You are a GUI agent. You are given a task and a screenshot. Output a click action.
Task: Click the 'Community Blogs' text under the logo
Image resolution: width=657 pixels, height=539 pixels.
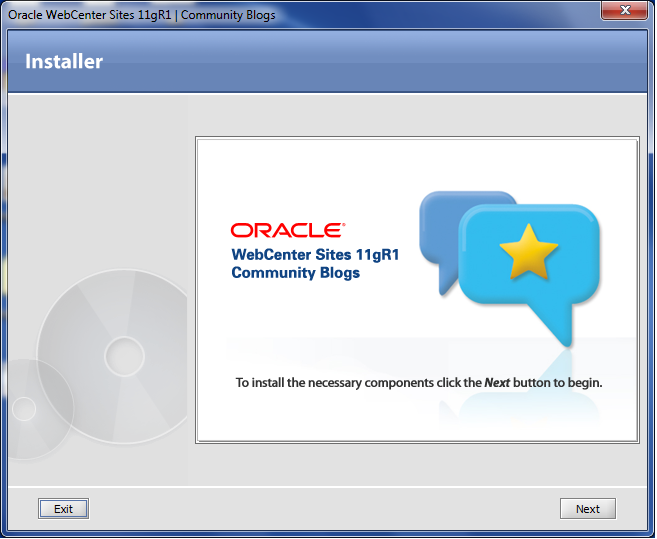295,273
